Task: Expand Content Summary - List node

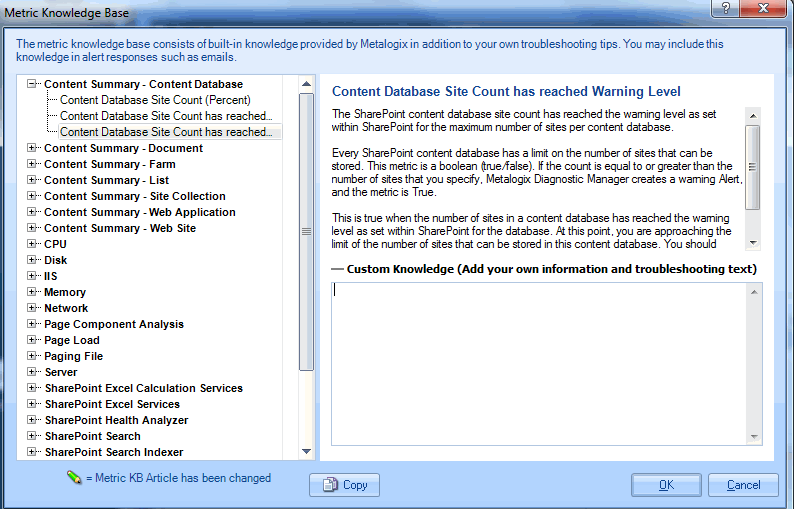Action: click(x=31, y=180)
